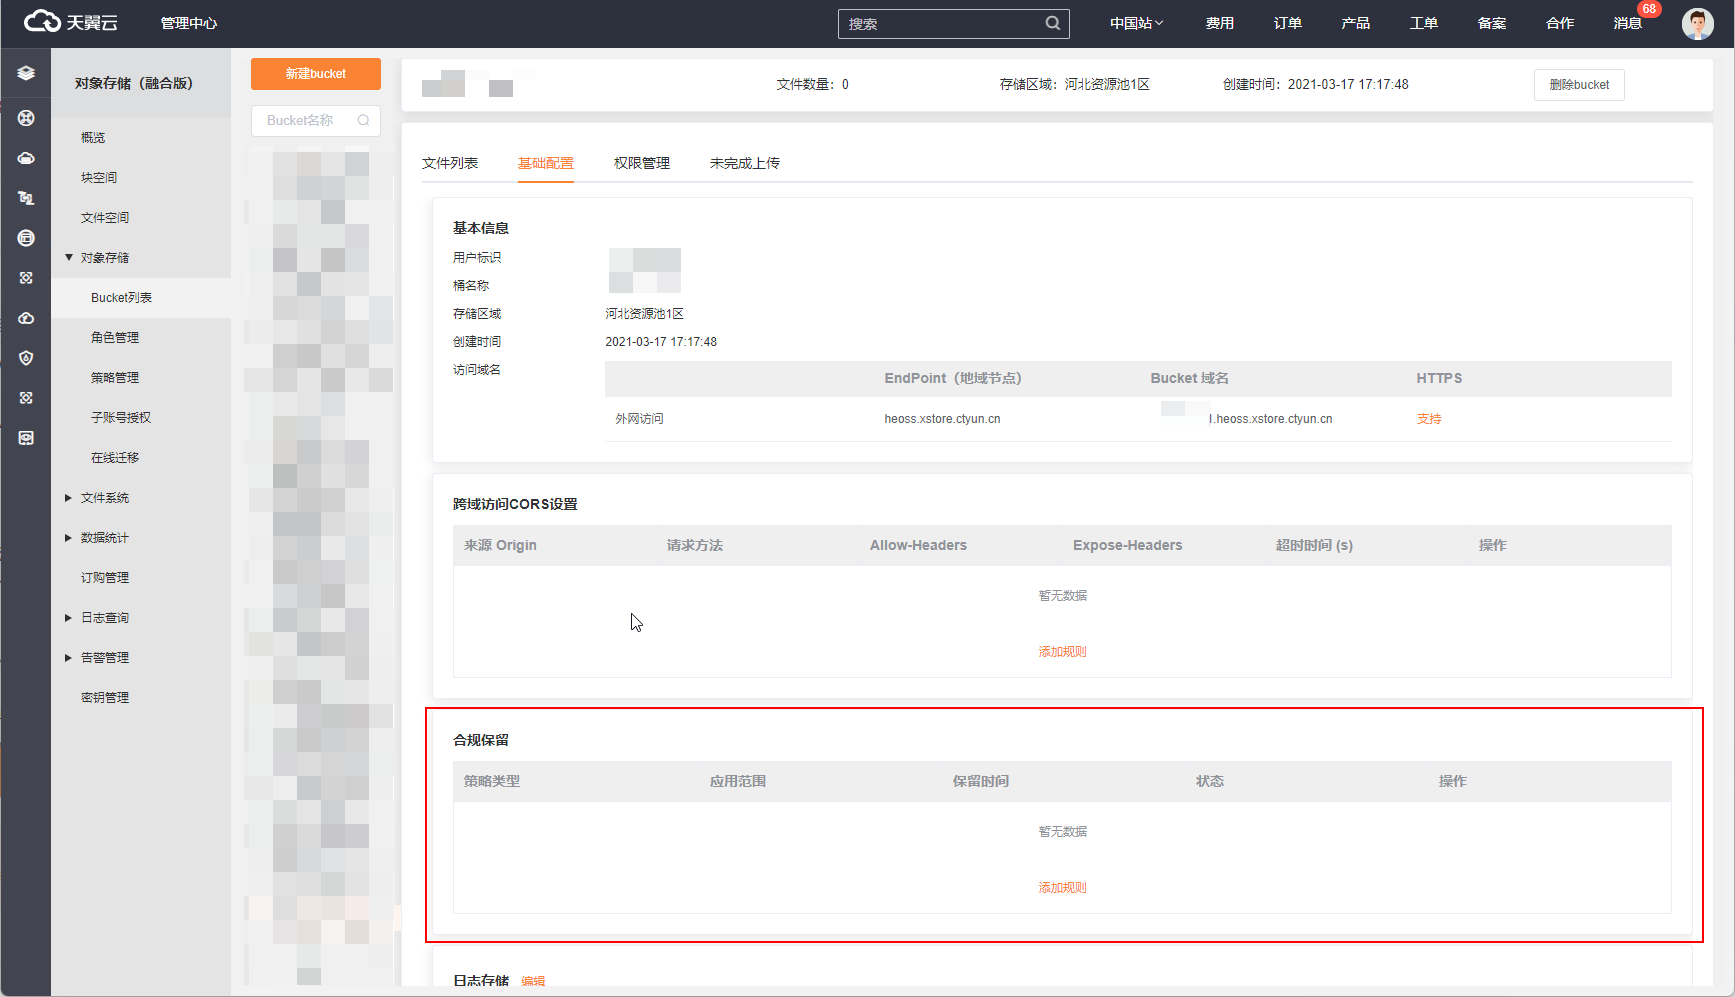Expand the 数据统计 section
1735x997 pixels.
(69, 538)
